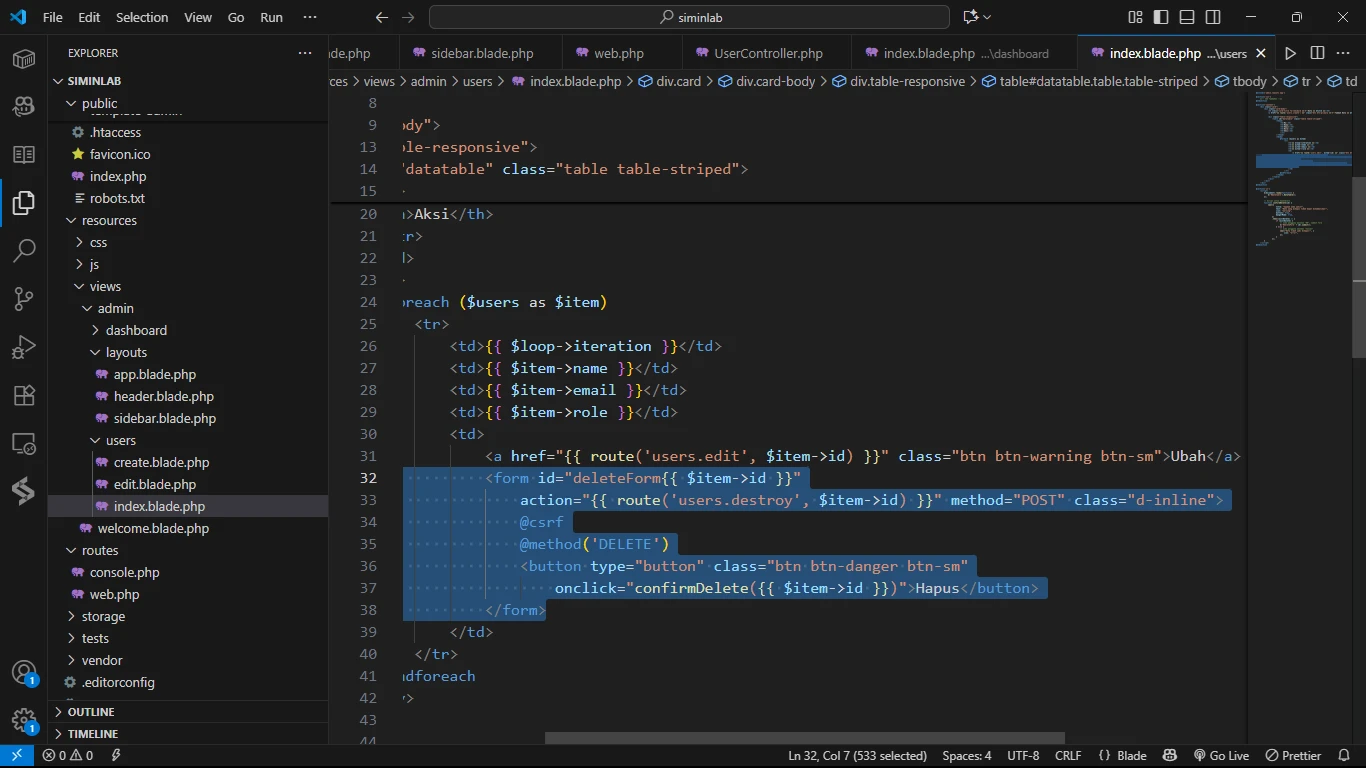Viewport: 1366px width, 768px height.
Task: Open the Remote Explorer view
Action: (x=24, y=443)
